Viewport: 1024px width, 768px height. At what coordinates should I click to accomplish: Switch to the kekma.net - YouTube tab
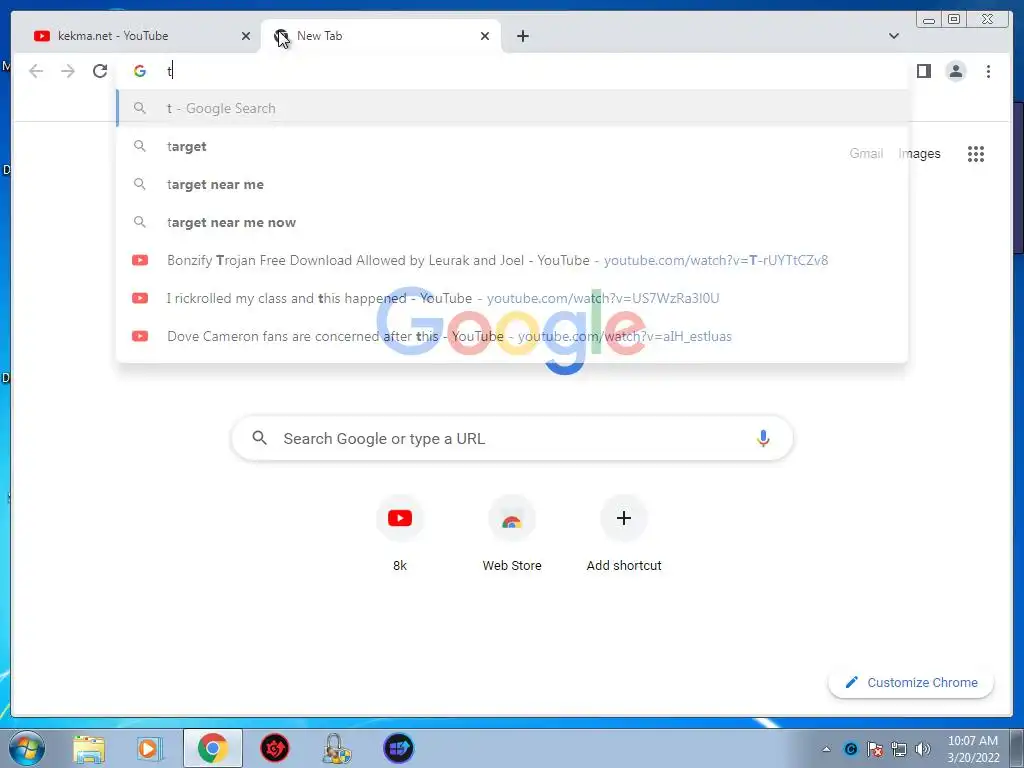tap(138, 36)
